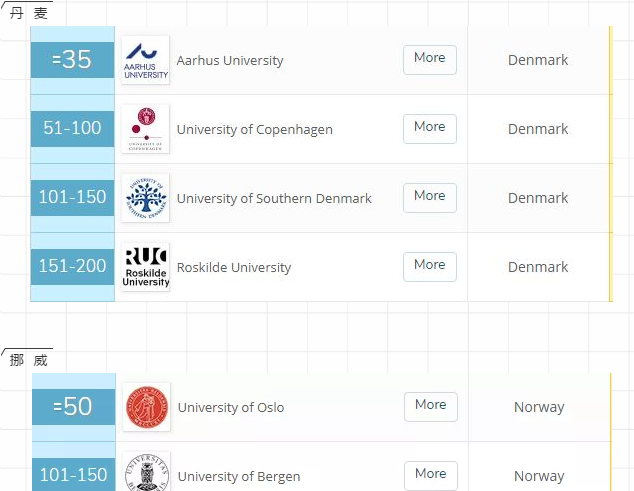Image resolution: width=634 pixels, height=491 pixels.
Task: Open More for University of Oslo
Action: point(431,407)
